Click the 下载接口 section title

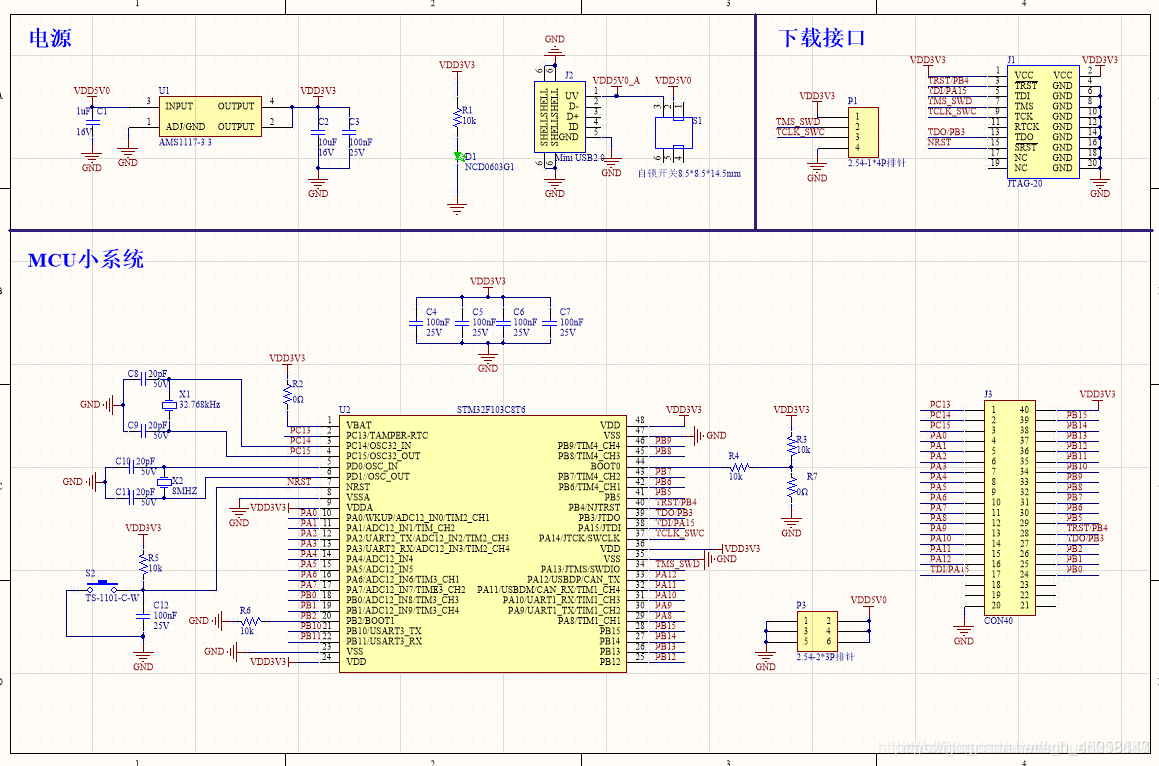pos(821,38)
